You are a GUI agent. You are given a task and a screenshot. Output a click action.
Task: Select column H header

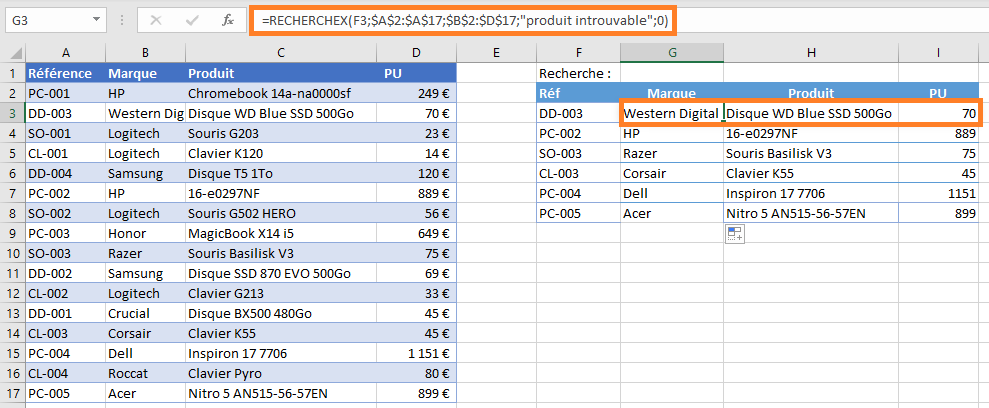point(811,53)
